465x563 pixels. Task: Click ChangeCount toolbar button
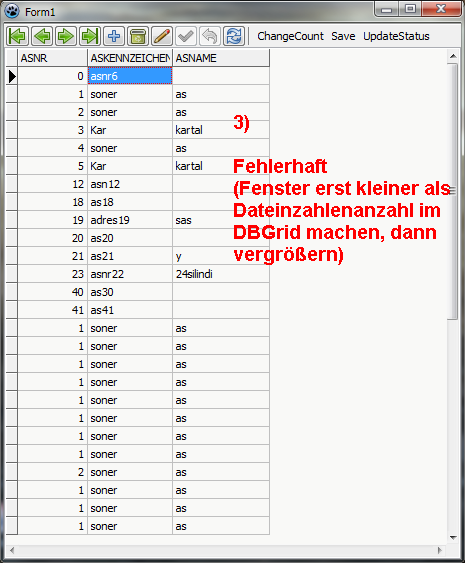point(290,36)
